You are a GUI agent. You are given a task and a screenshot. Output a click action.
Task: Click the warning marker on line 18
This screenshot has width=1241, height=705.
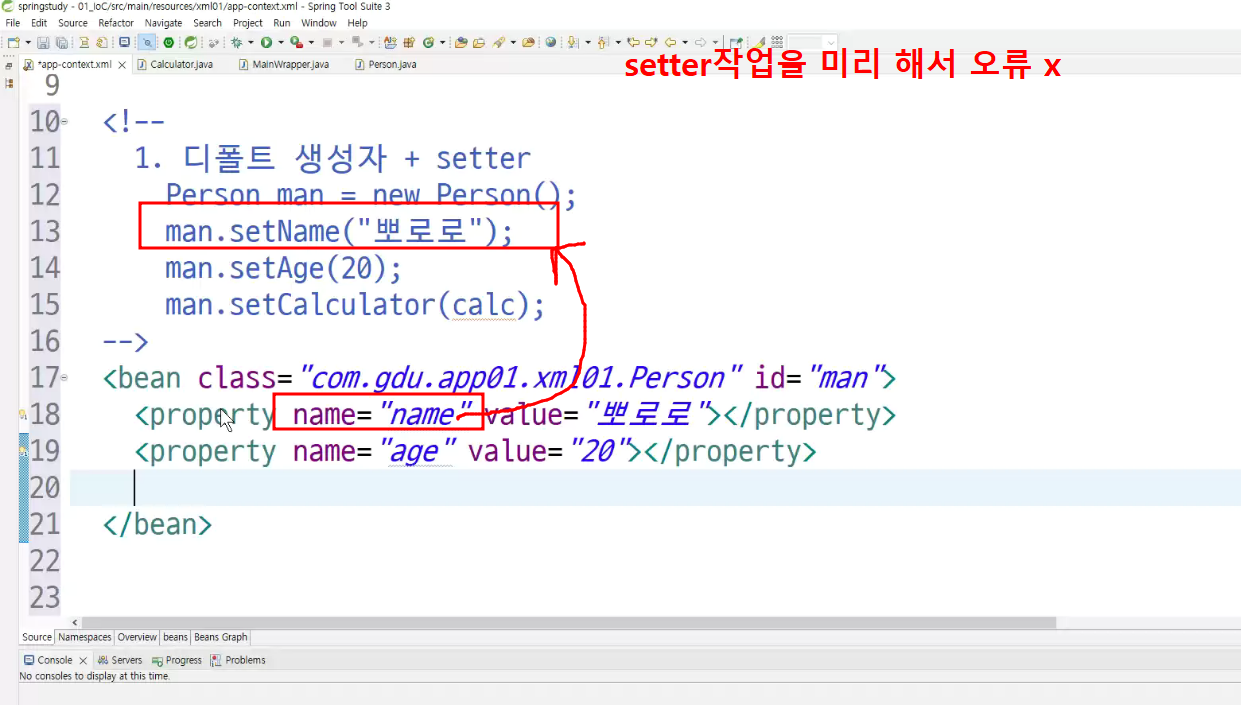tap(23, 414)
